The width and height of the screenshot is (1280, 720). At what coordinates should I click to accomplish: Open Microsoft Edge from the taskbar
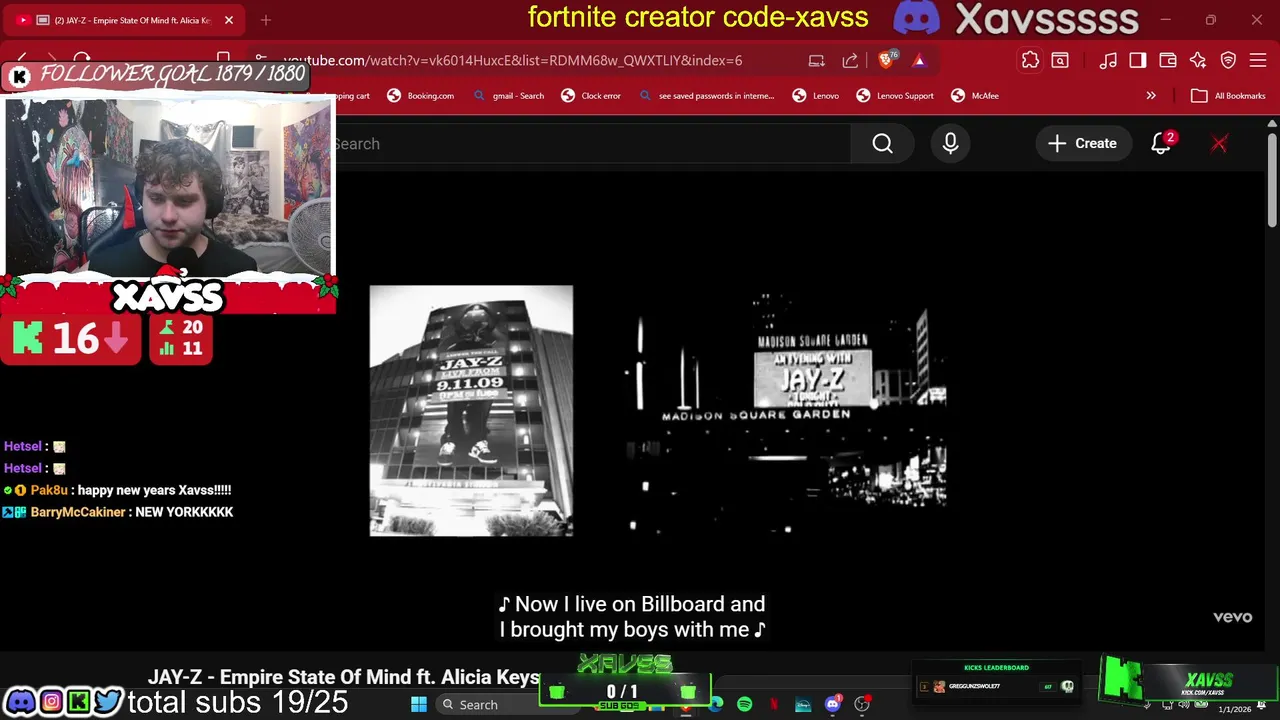tap(715, 704)
